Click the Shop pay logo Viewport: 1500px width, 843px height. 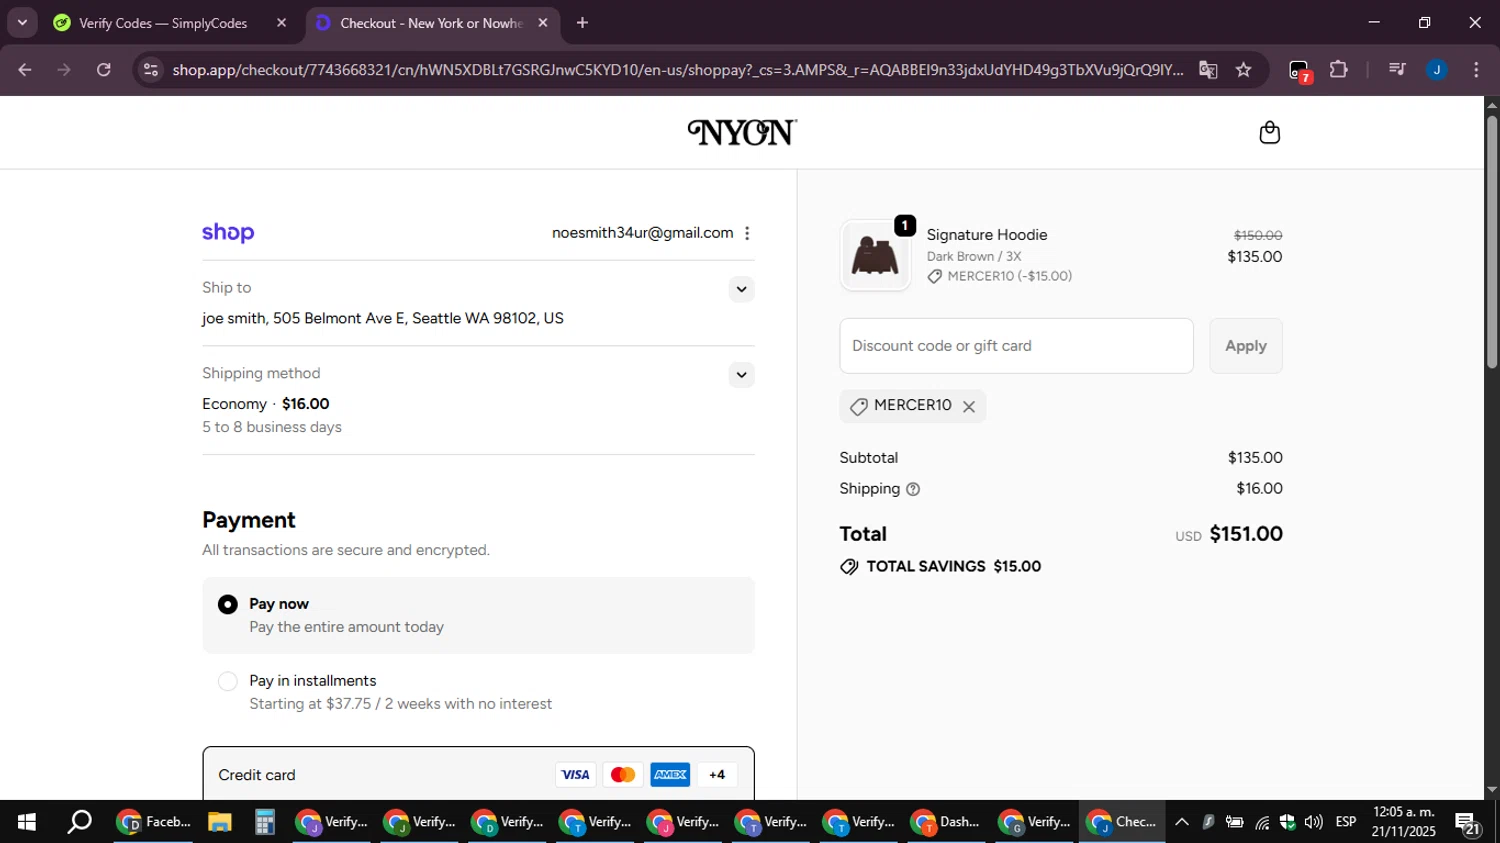pyautogui.click(x=228, y=233)
